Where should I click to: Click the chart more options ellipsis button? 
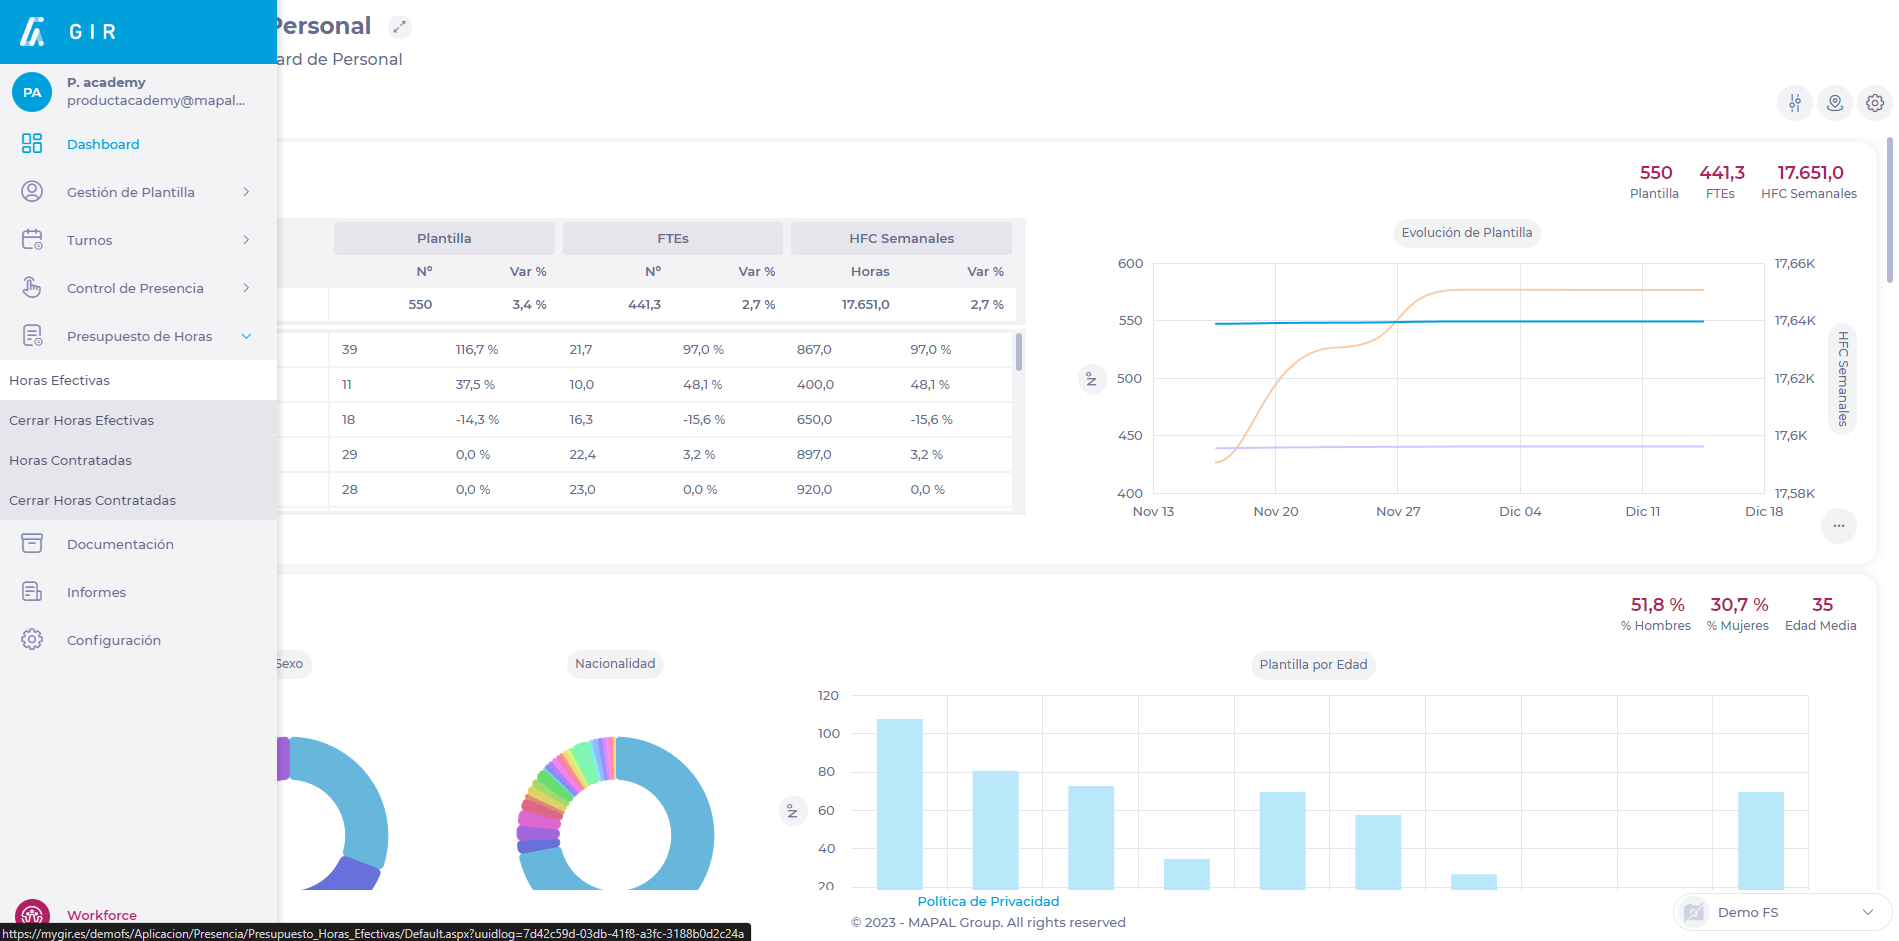click(1838, 526)
